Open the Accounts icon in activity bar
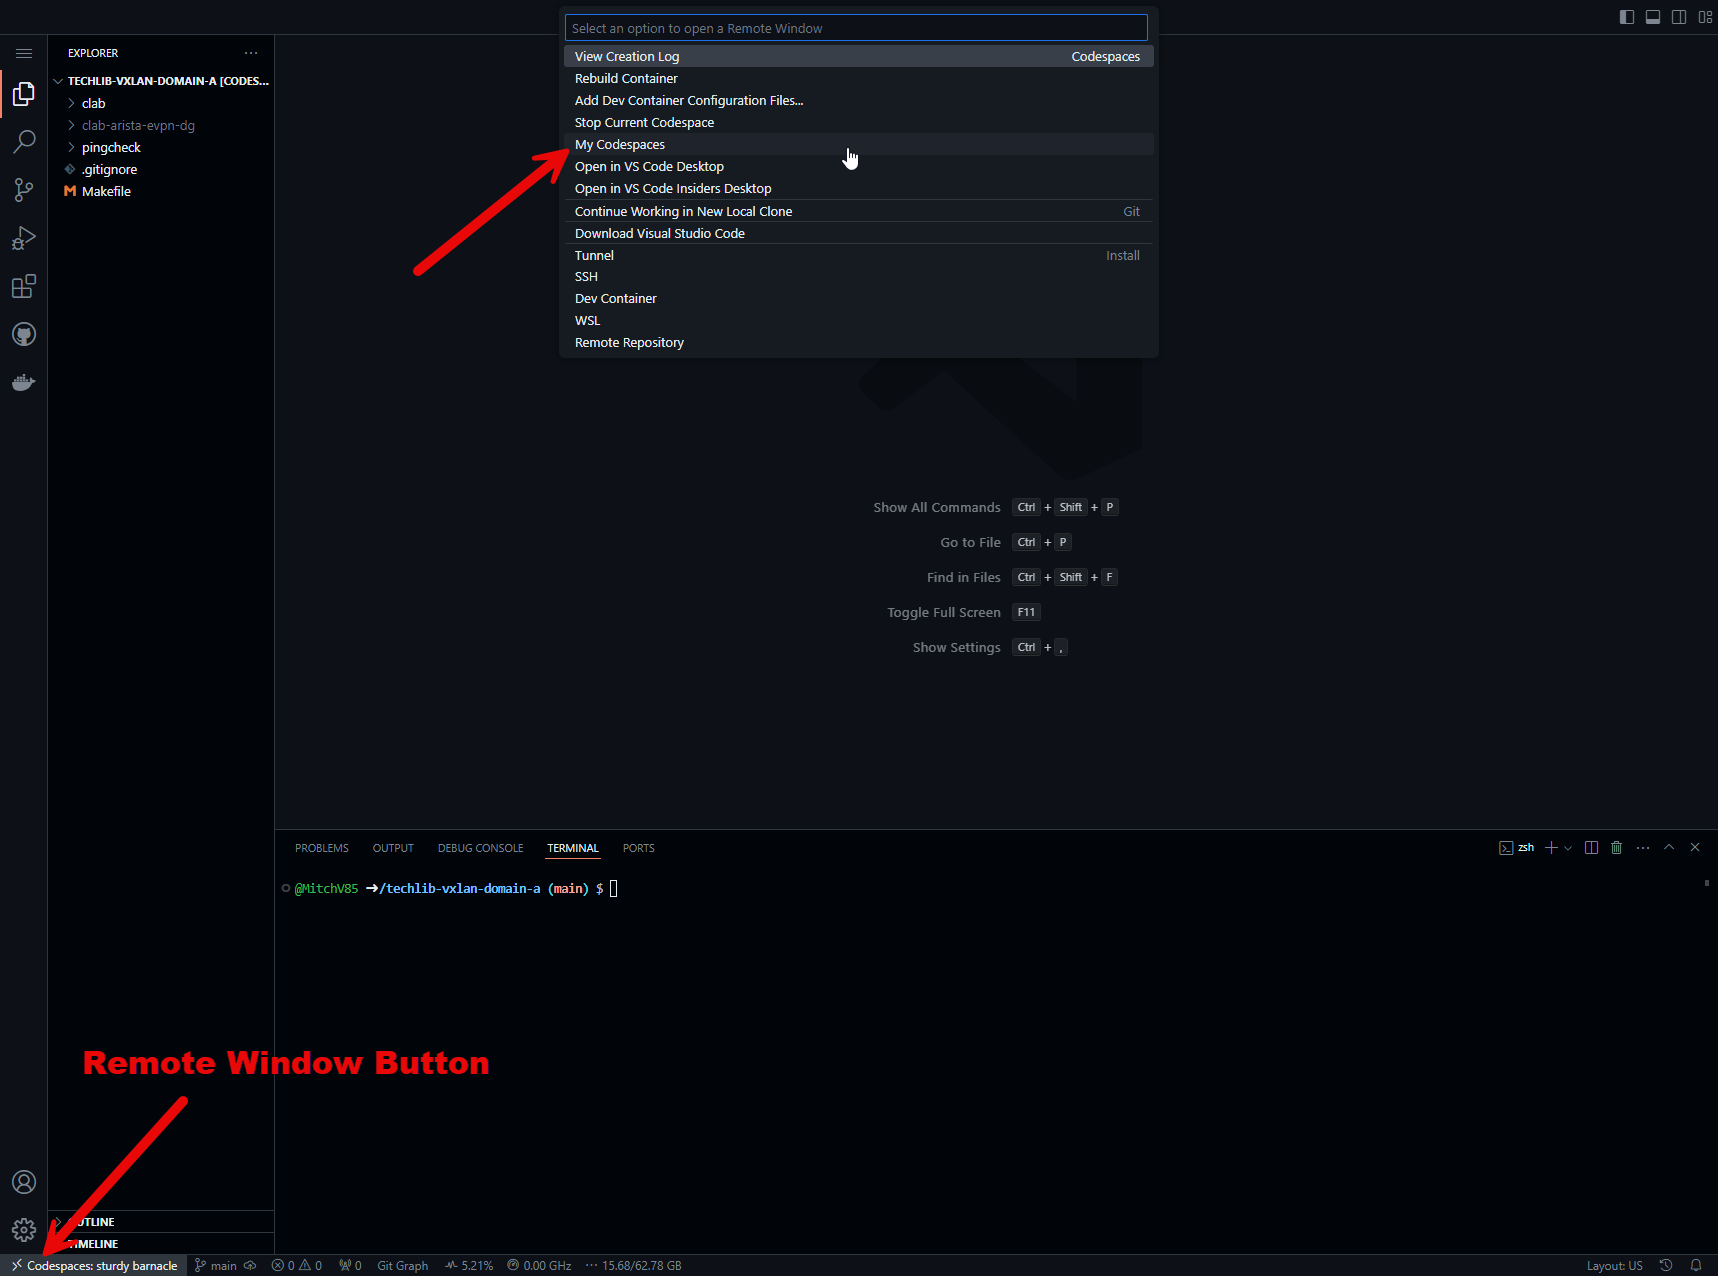The image size is (1718, 1276). click(x=24, y=1182)
